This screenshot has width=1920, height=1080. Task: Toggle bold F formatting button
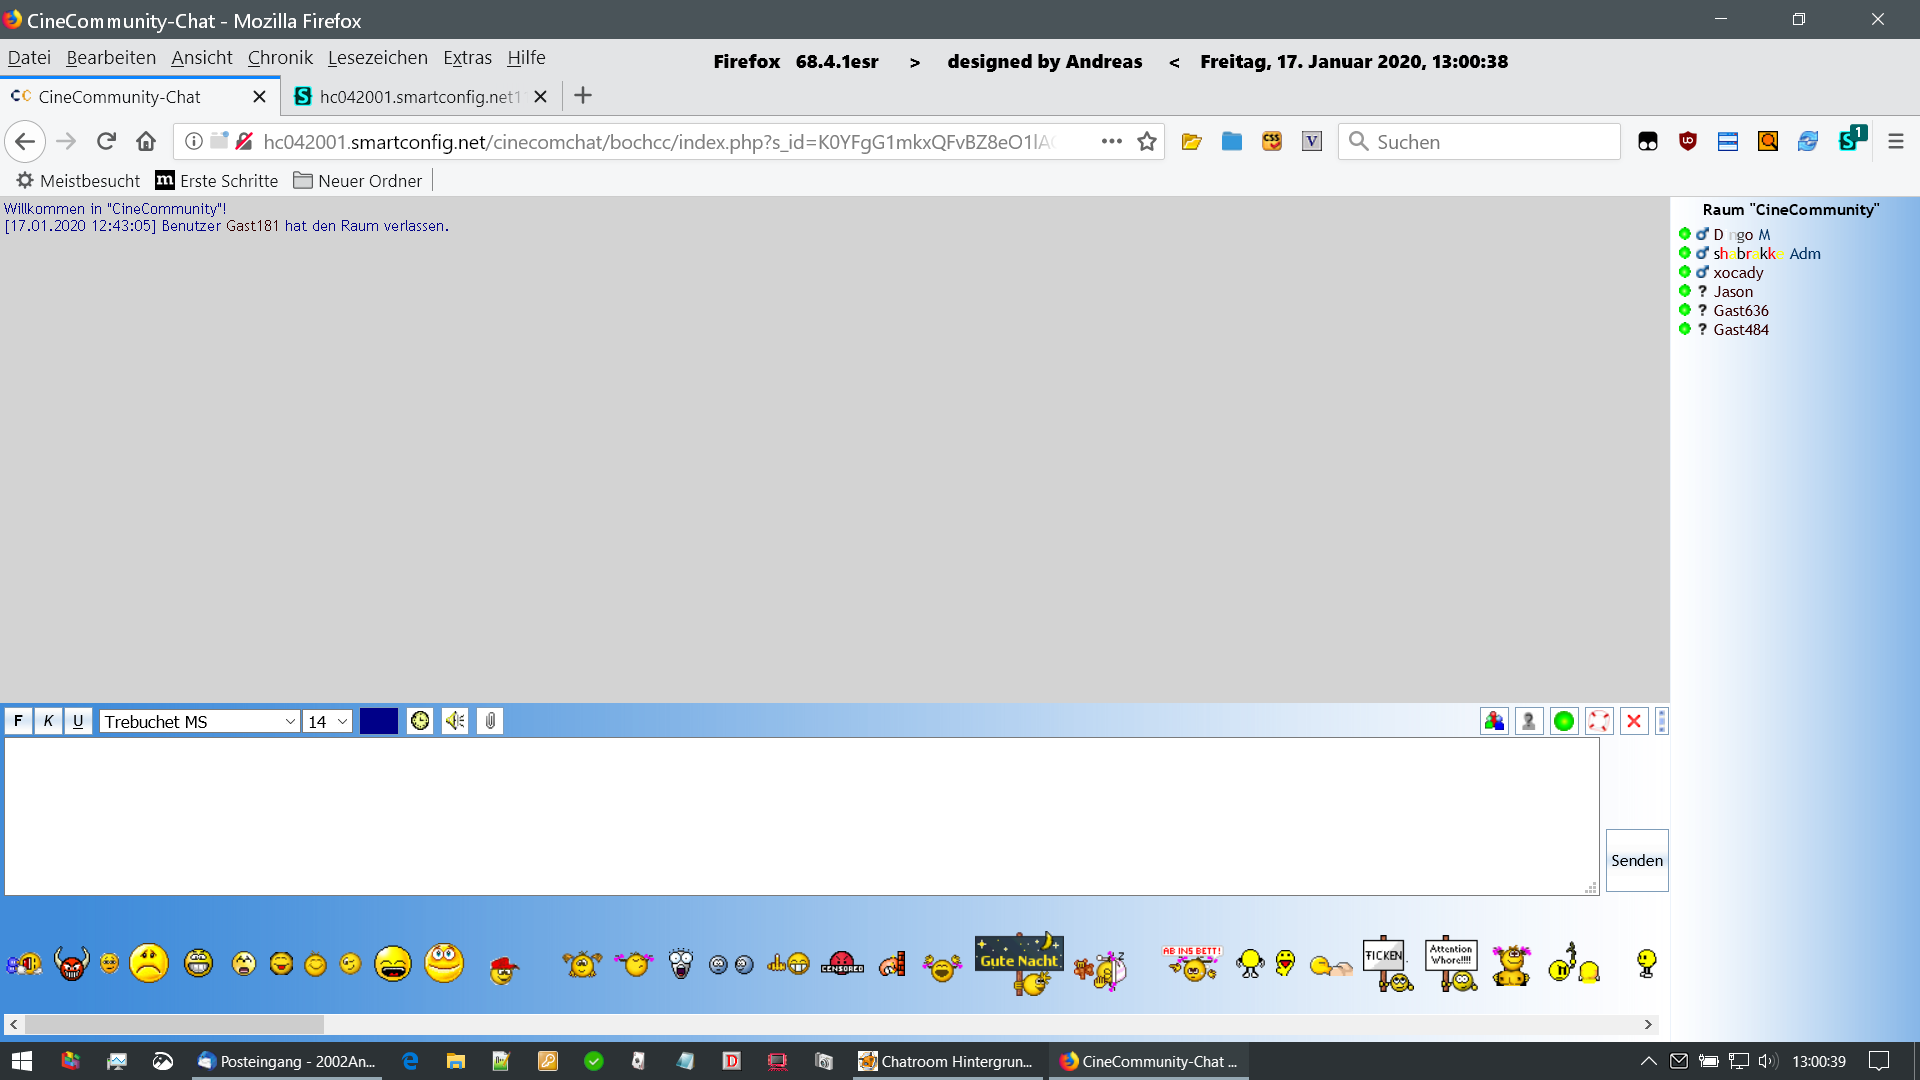click(x=18, y=721)
